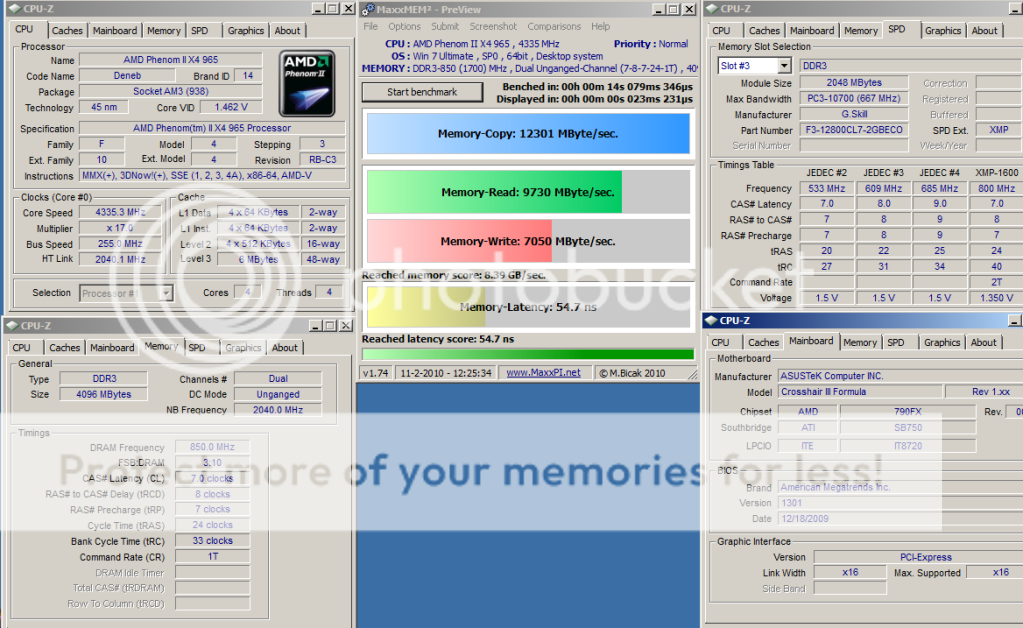This screenshot has width=1023, height=628.
Task: Switch to Caches tab in the Motherboard CPU-Z window
Action: pos(763,342)
